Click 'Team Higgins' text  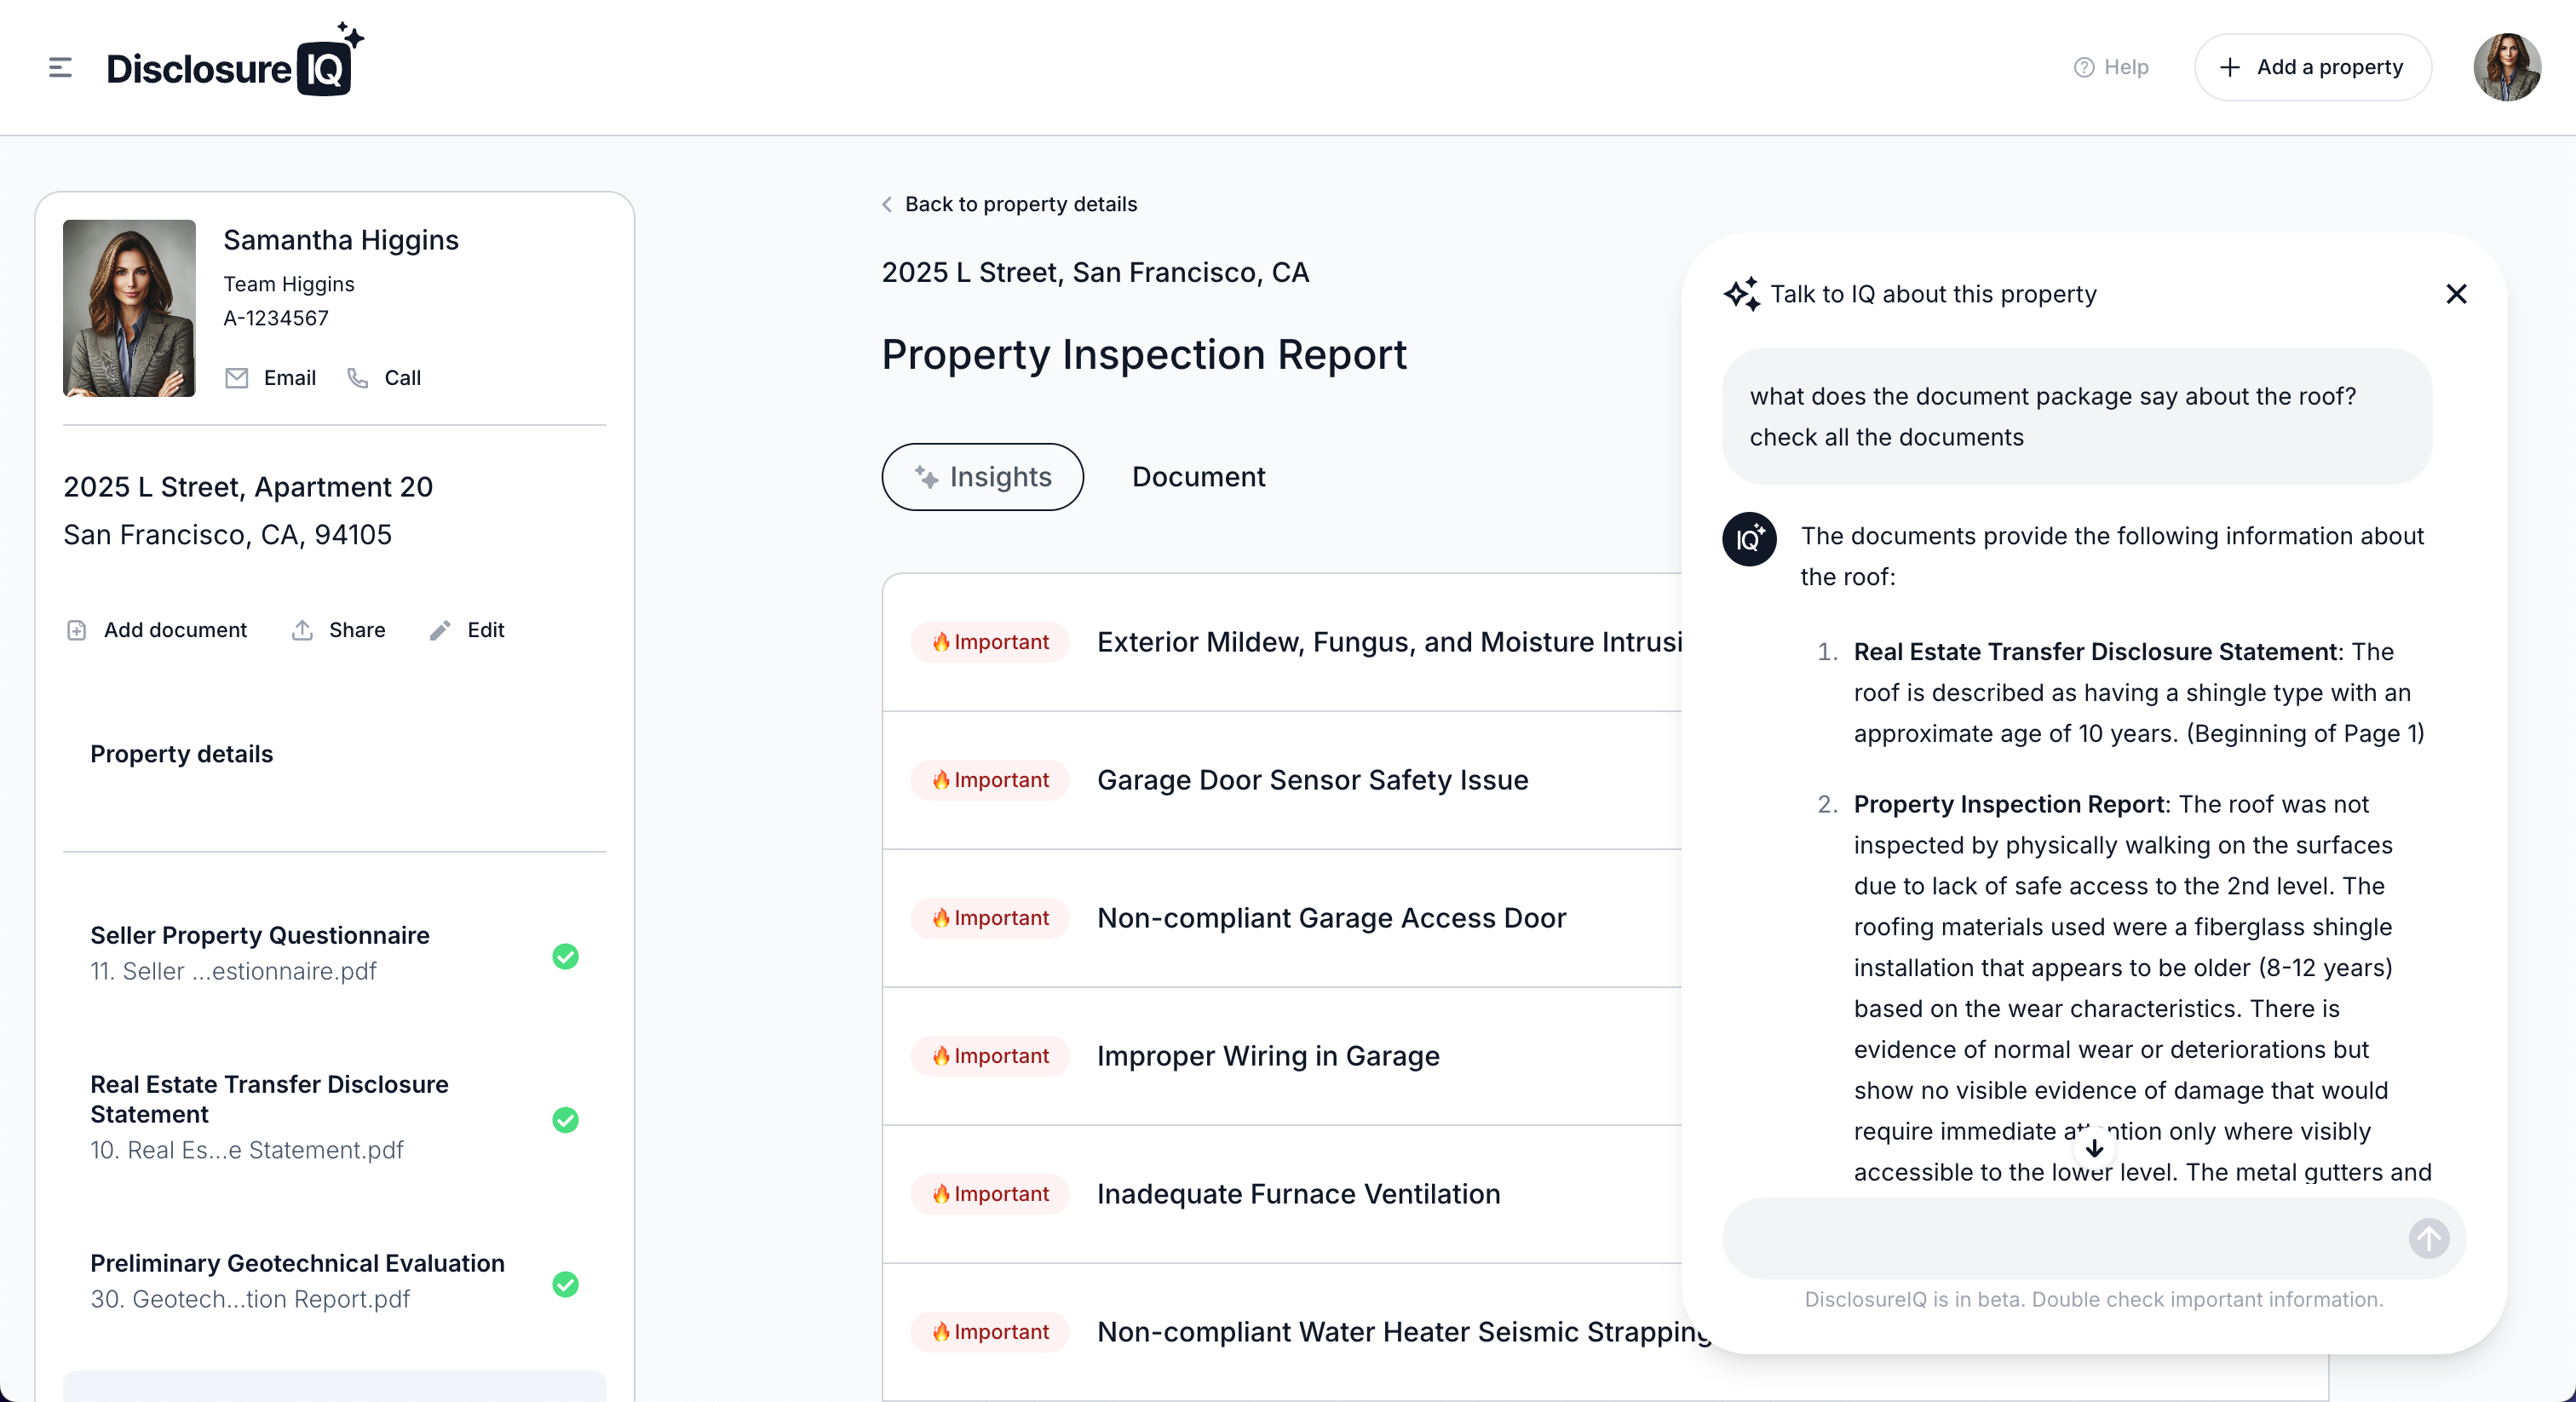(289, 284)
